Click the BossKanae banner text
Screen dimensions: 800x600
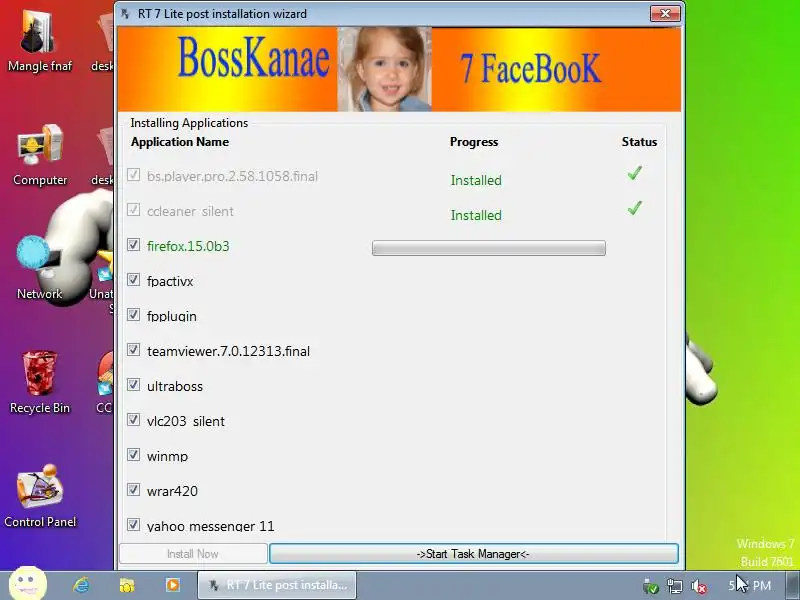[x=254, y=59]
